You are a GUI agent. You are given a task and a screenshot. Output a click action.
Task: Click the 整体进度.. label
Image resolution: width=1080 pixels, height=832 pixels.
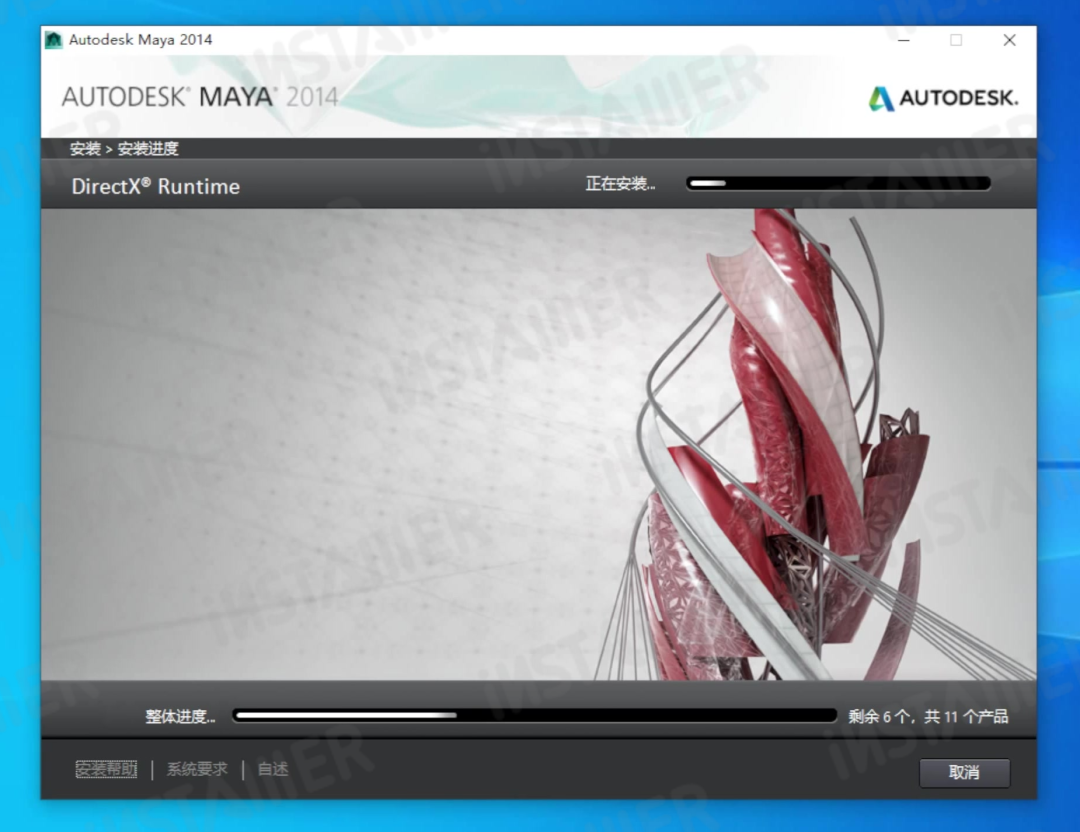180,716
